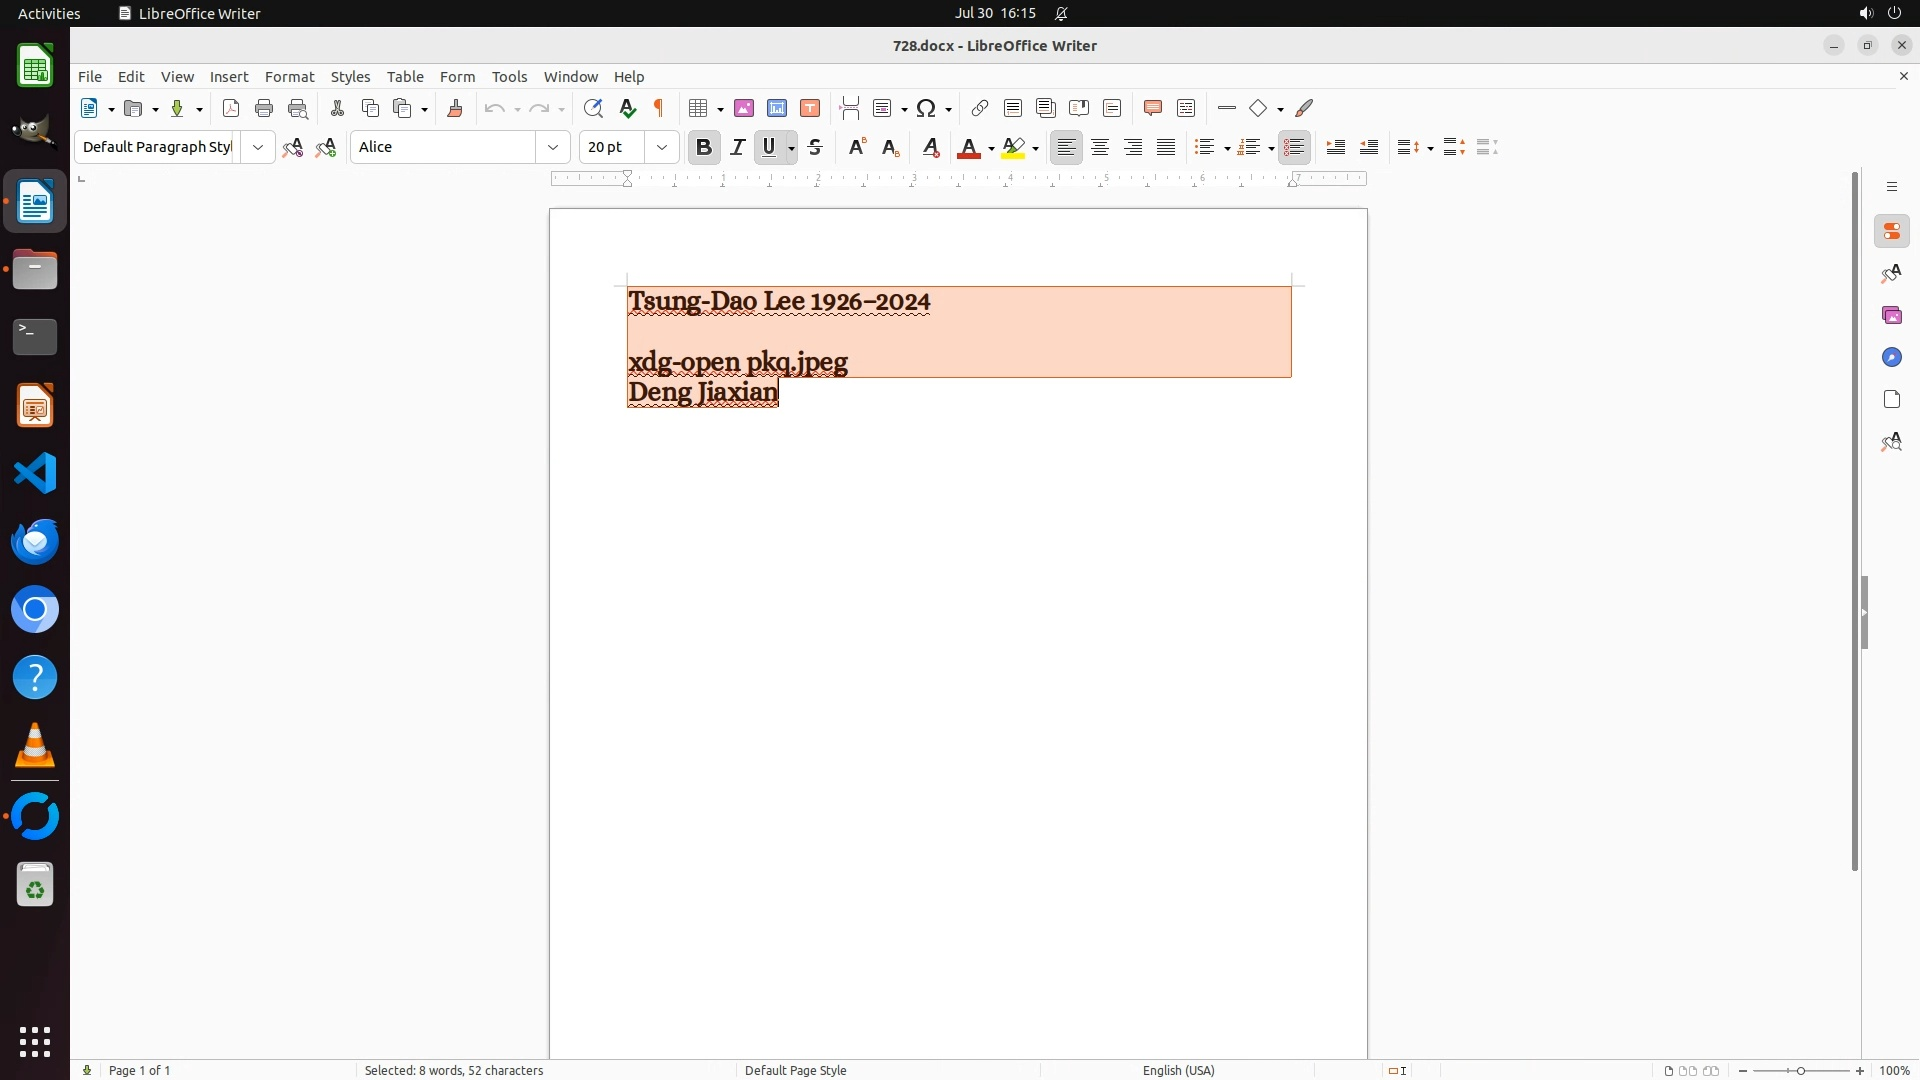Click the Insert Hyperlink icon
Image resolution: width=1920 pixels, height=1080 pixels.
pyautogui.click(x=980, y=108)
